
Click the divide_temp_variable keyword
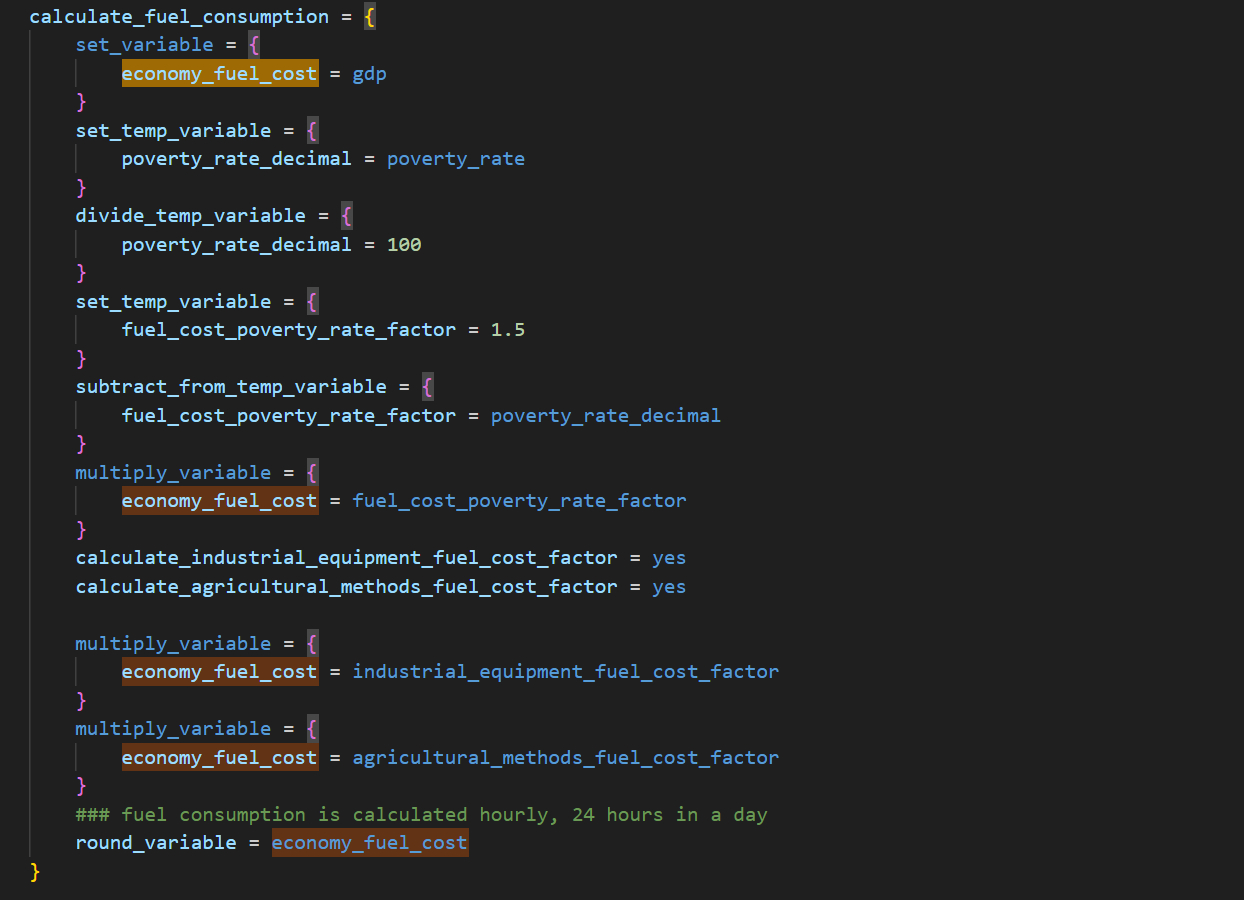(x=191, y=216)
